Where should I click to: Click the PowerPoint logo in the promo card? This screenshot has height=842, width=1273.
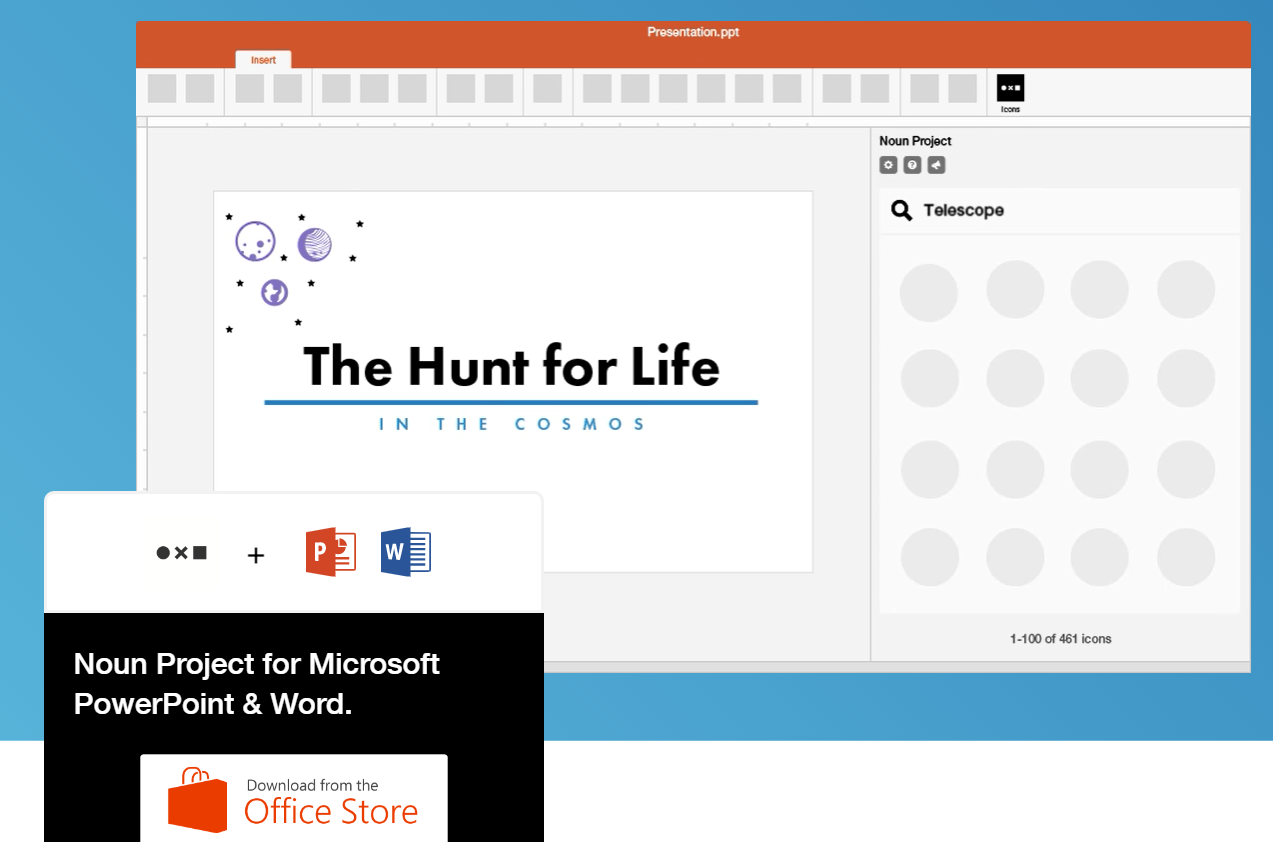coord(331,553)
